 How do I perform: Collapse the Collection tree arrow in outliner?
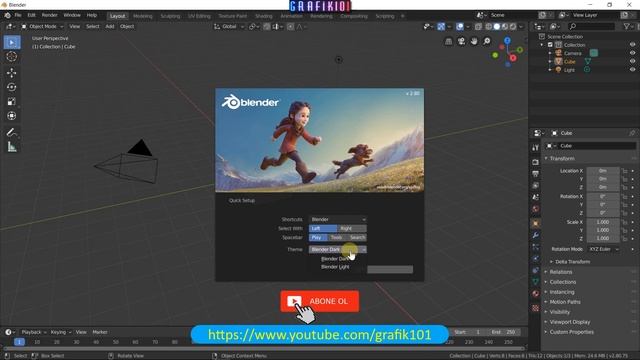(x=542, y=45)
